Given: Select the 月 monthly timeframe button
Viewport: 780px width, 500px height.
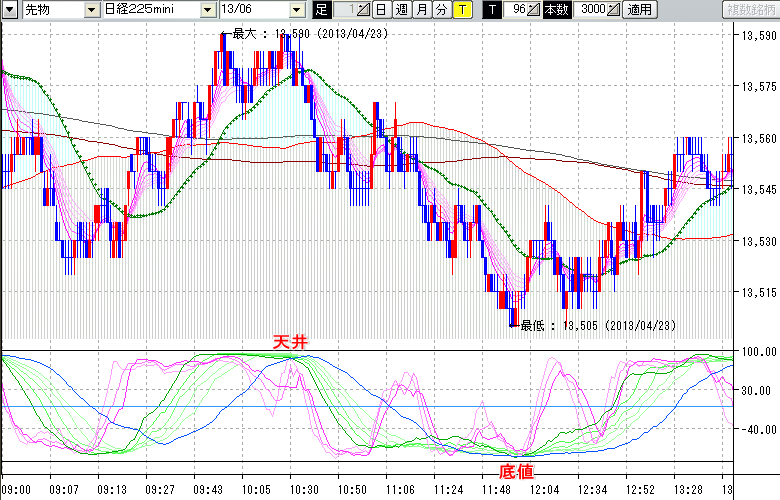Looking at the screenshot, I should coord(421,9).
